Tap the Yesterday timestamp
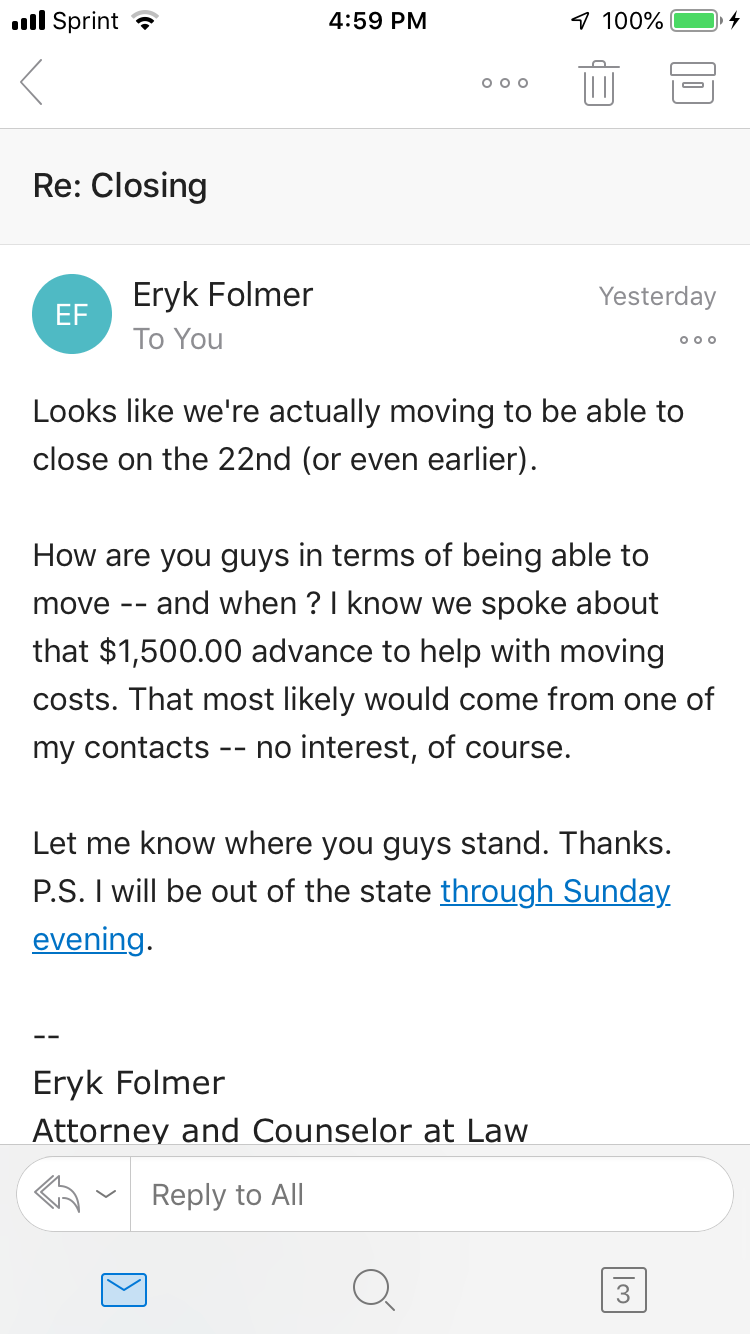 (657, 296)
